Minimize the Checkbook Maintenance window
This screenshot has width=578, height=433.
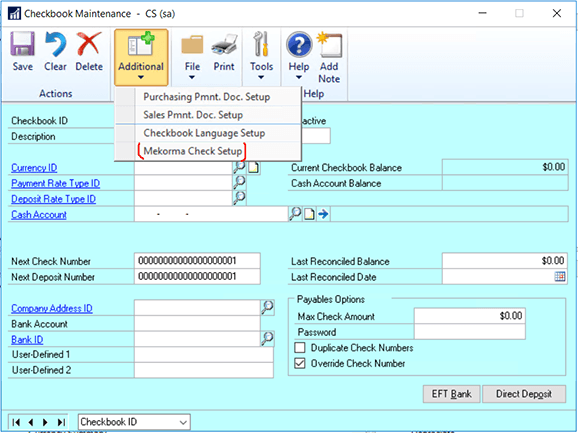coord(483,13)
